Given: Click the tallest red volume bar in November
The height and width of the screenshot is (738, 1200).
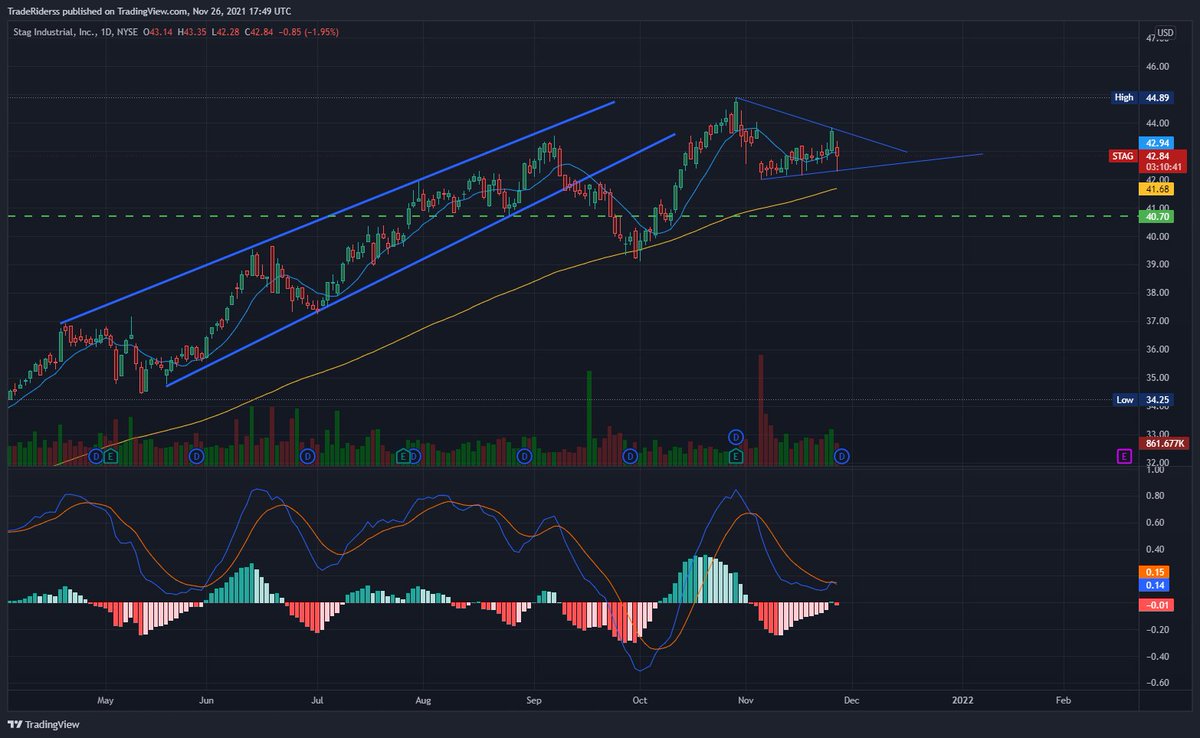Looking at the screenshot, I should (761, 410).
